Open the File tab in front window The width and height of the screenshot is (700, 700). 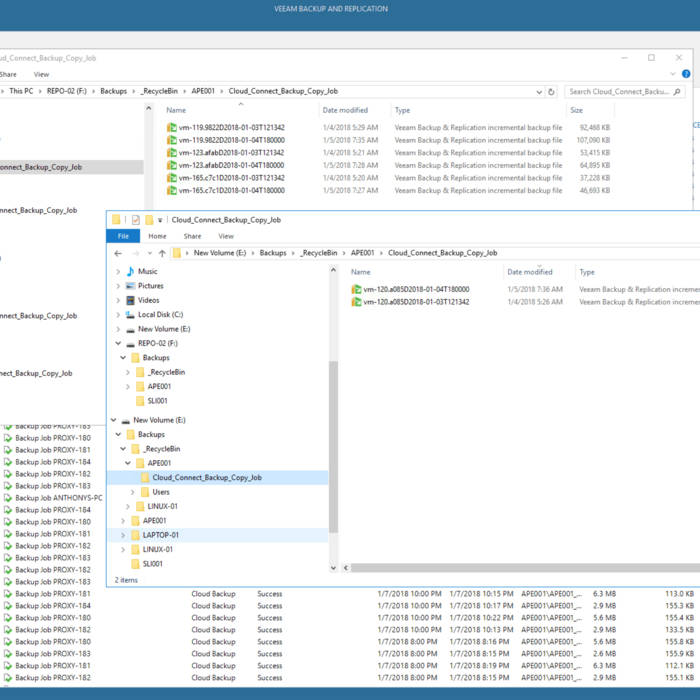[123, 236]
